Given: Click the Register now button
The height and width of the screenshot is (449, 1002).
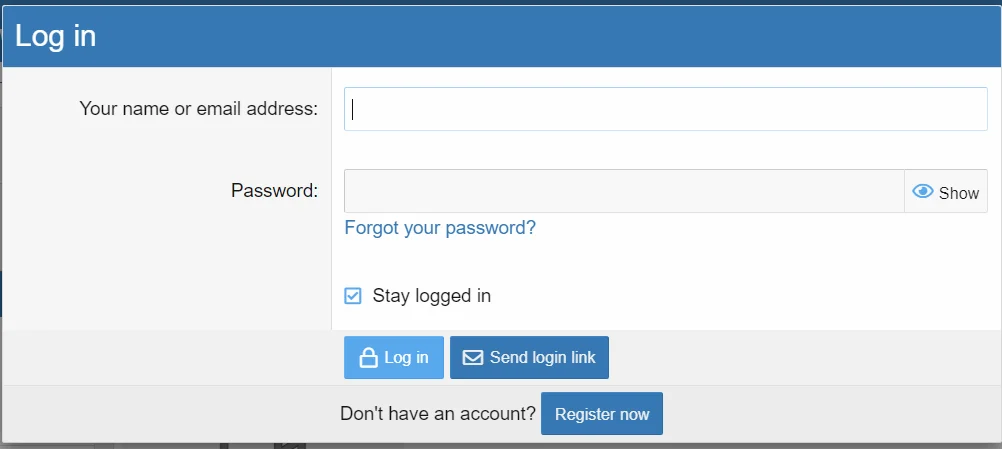Looking at the screenshot, I should (x=602, y=414).
